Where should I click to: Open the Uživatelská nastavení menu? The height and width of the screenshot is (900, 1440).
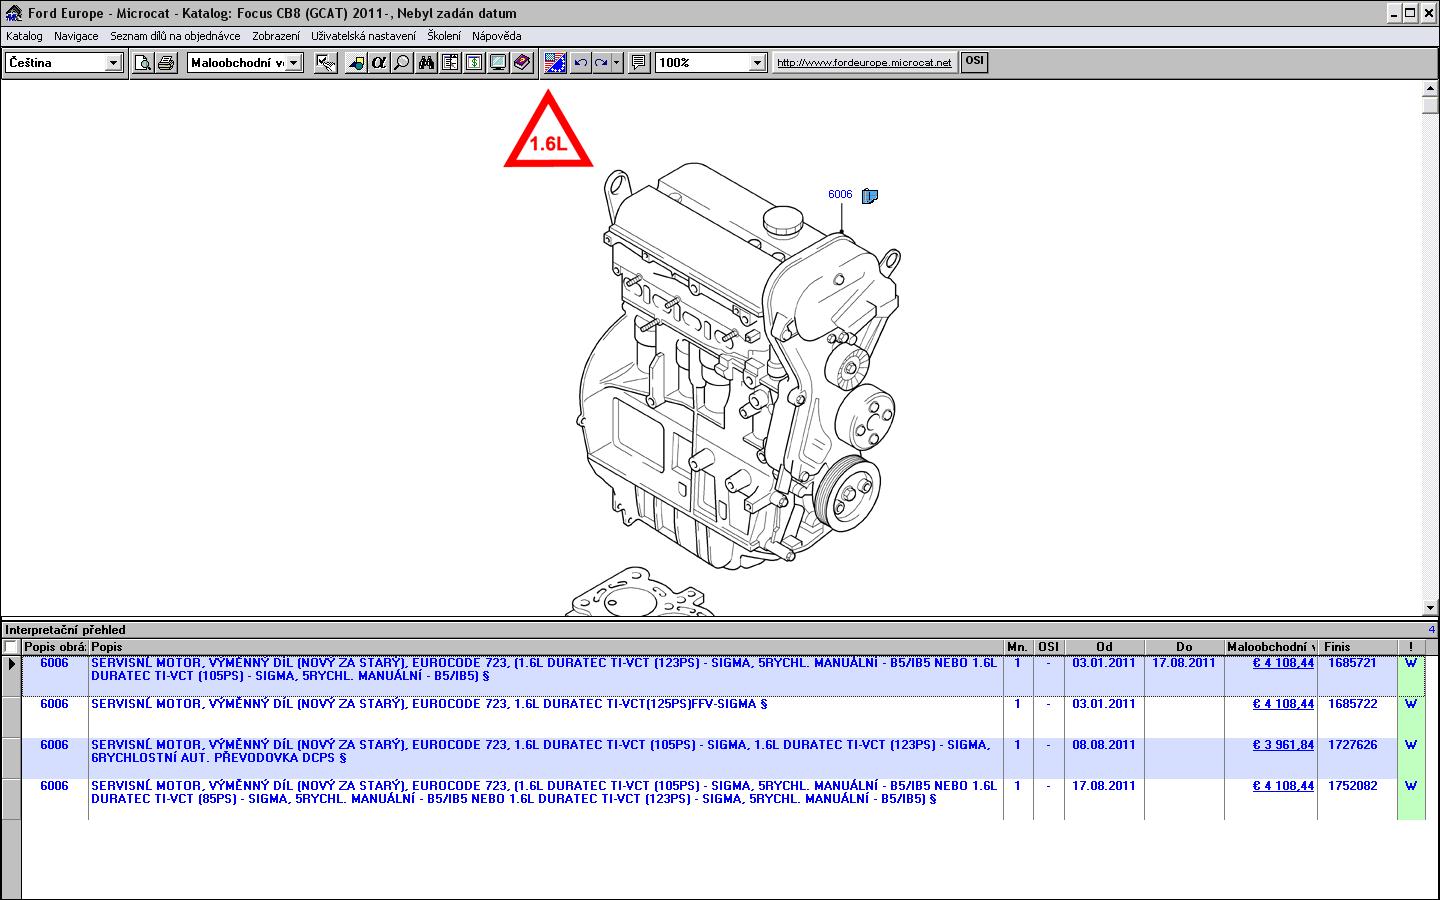coord(363,36)
